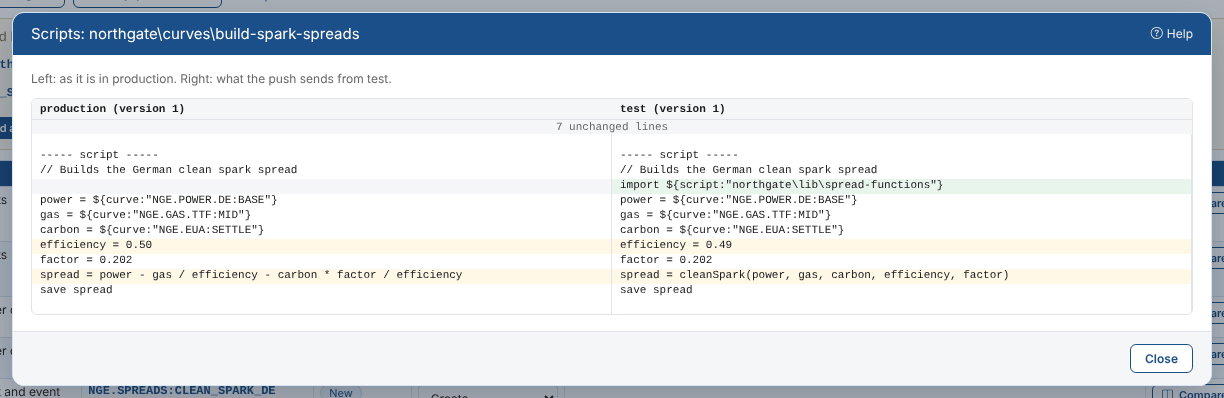The image size is (1224, 398).
Task: Click "factor = 0.202" on the test side
Action: coord(666,260)
